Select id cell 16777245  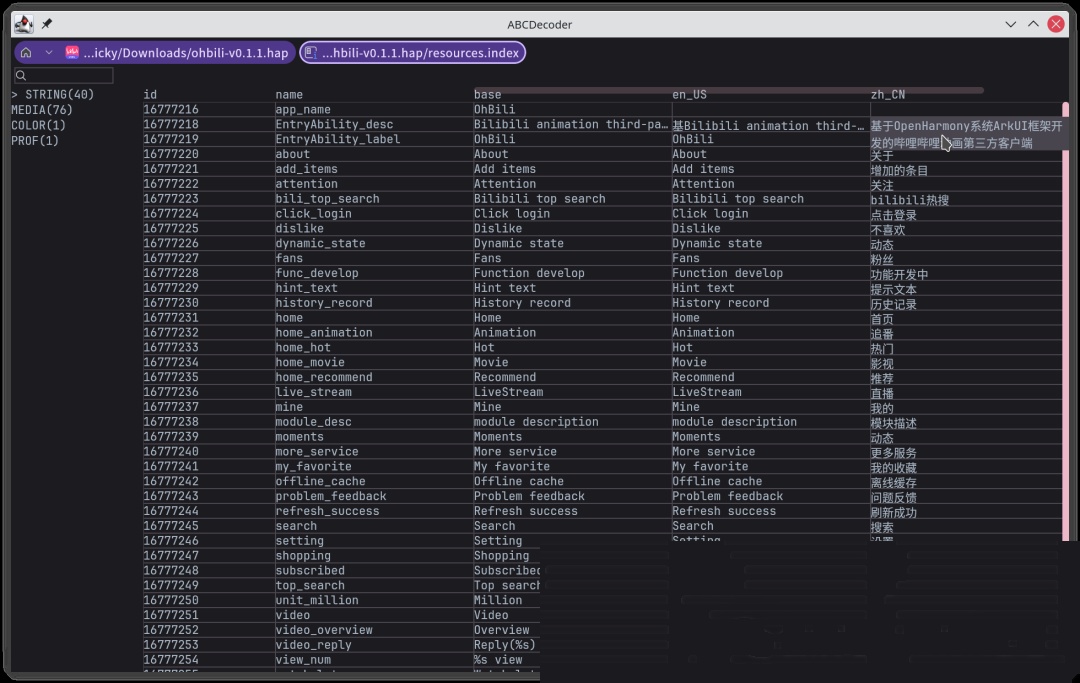point(171,526)
